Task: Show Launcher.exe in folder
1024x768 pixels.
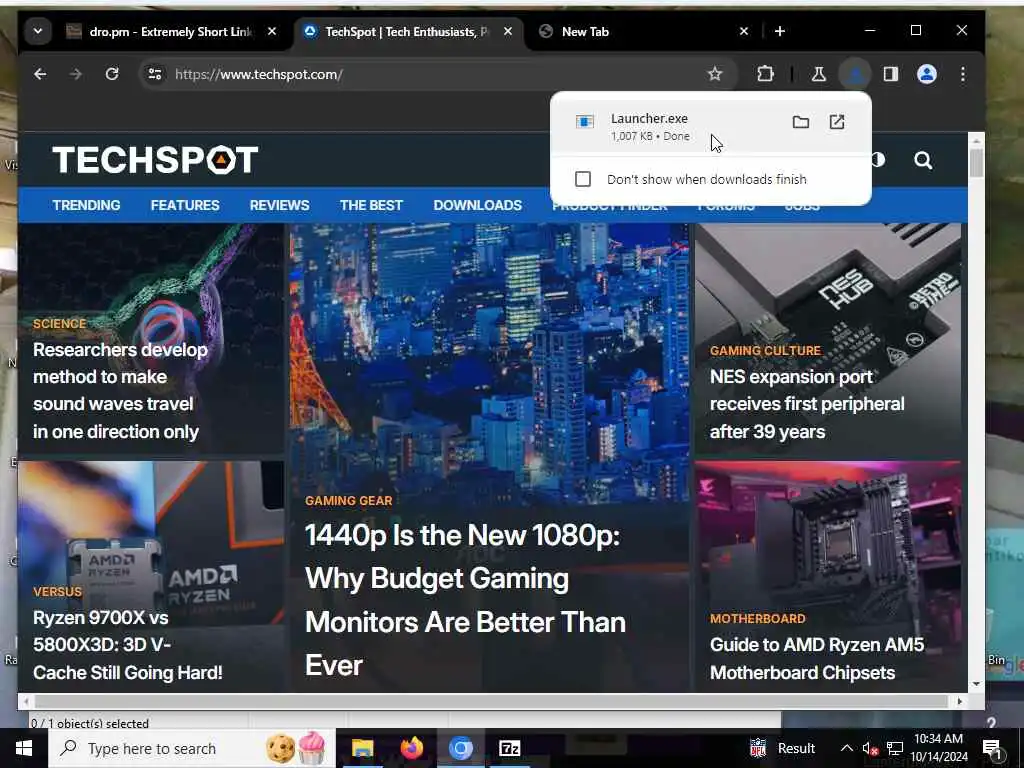Action: coord(801,122)
